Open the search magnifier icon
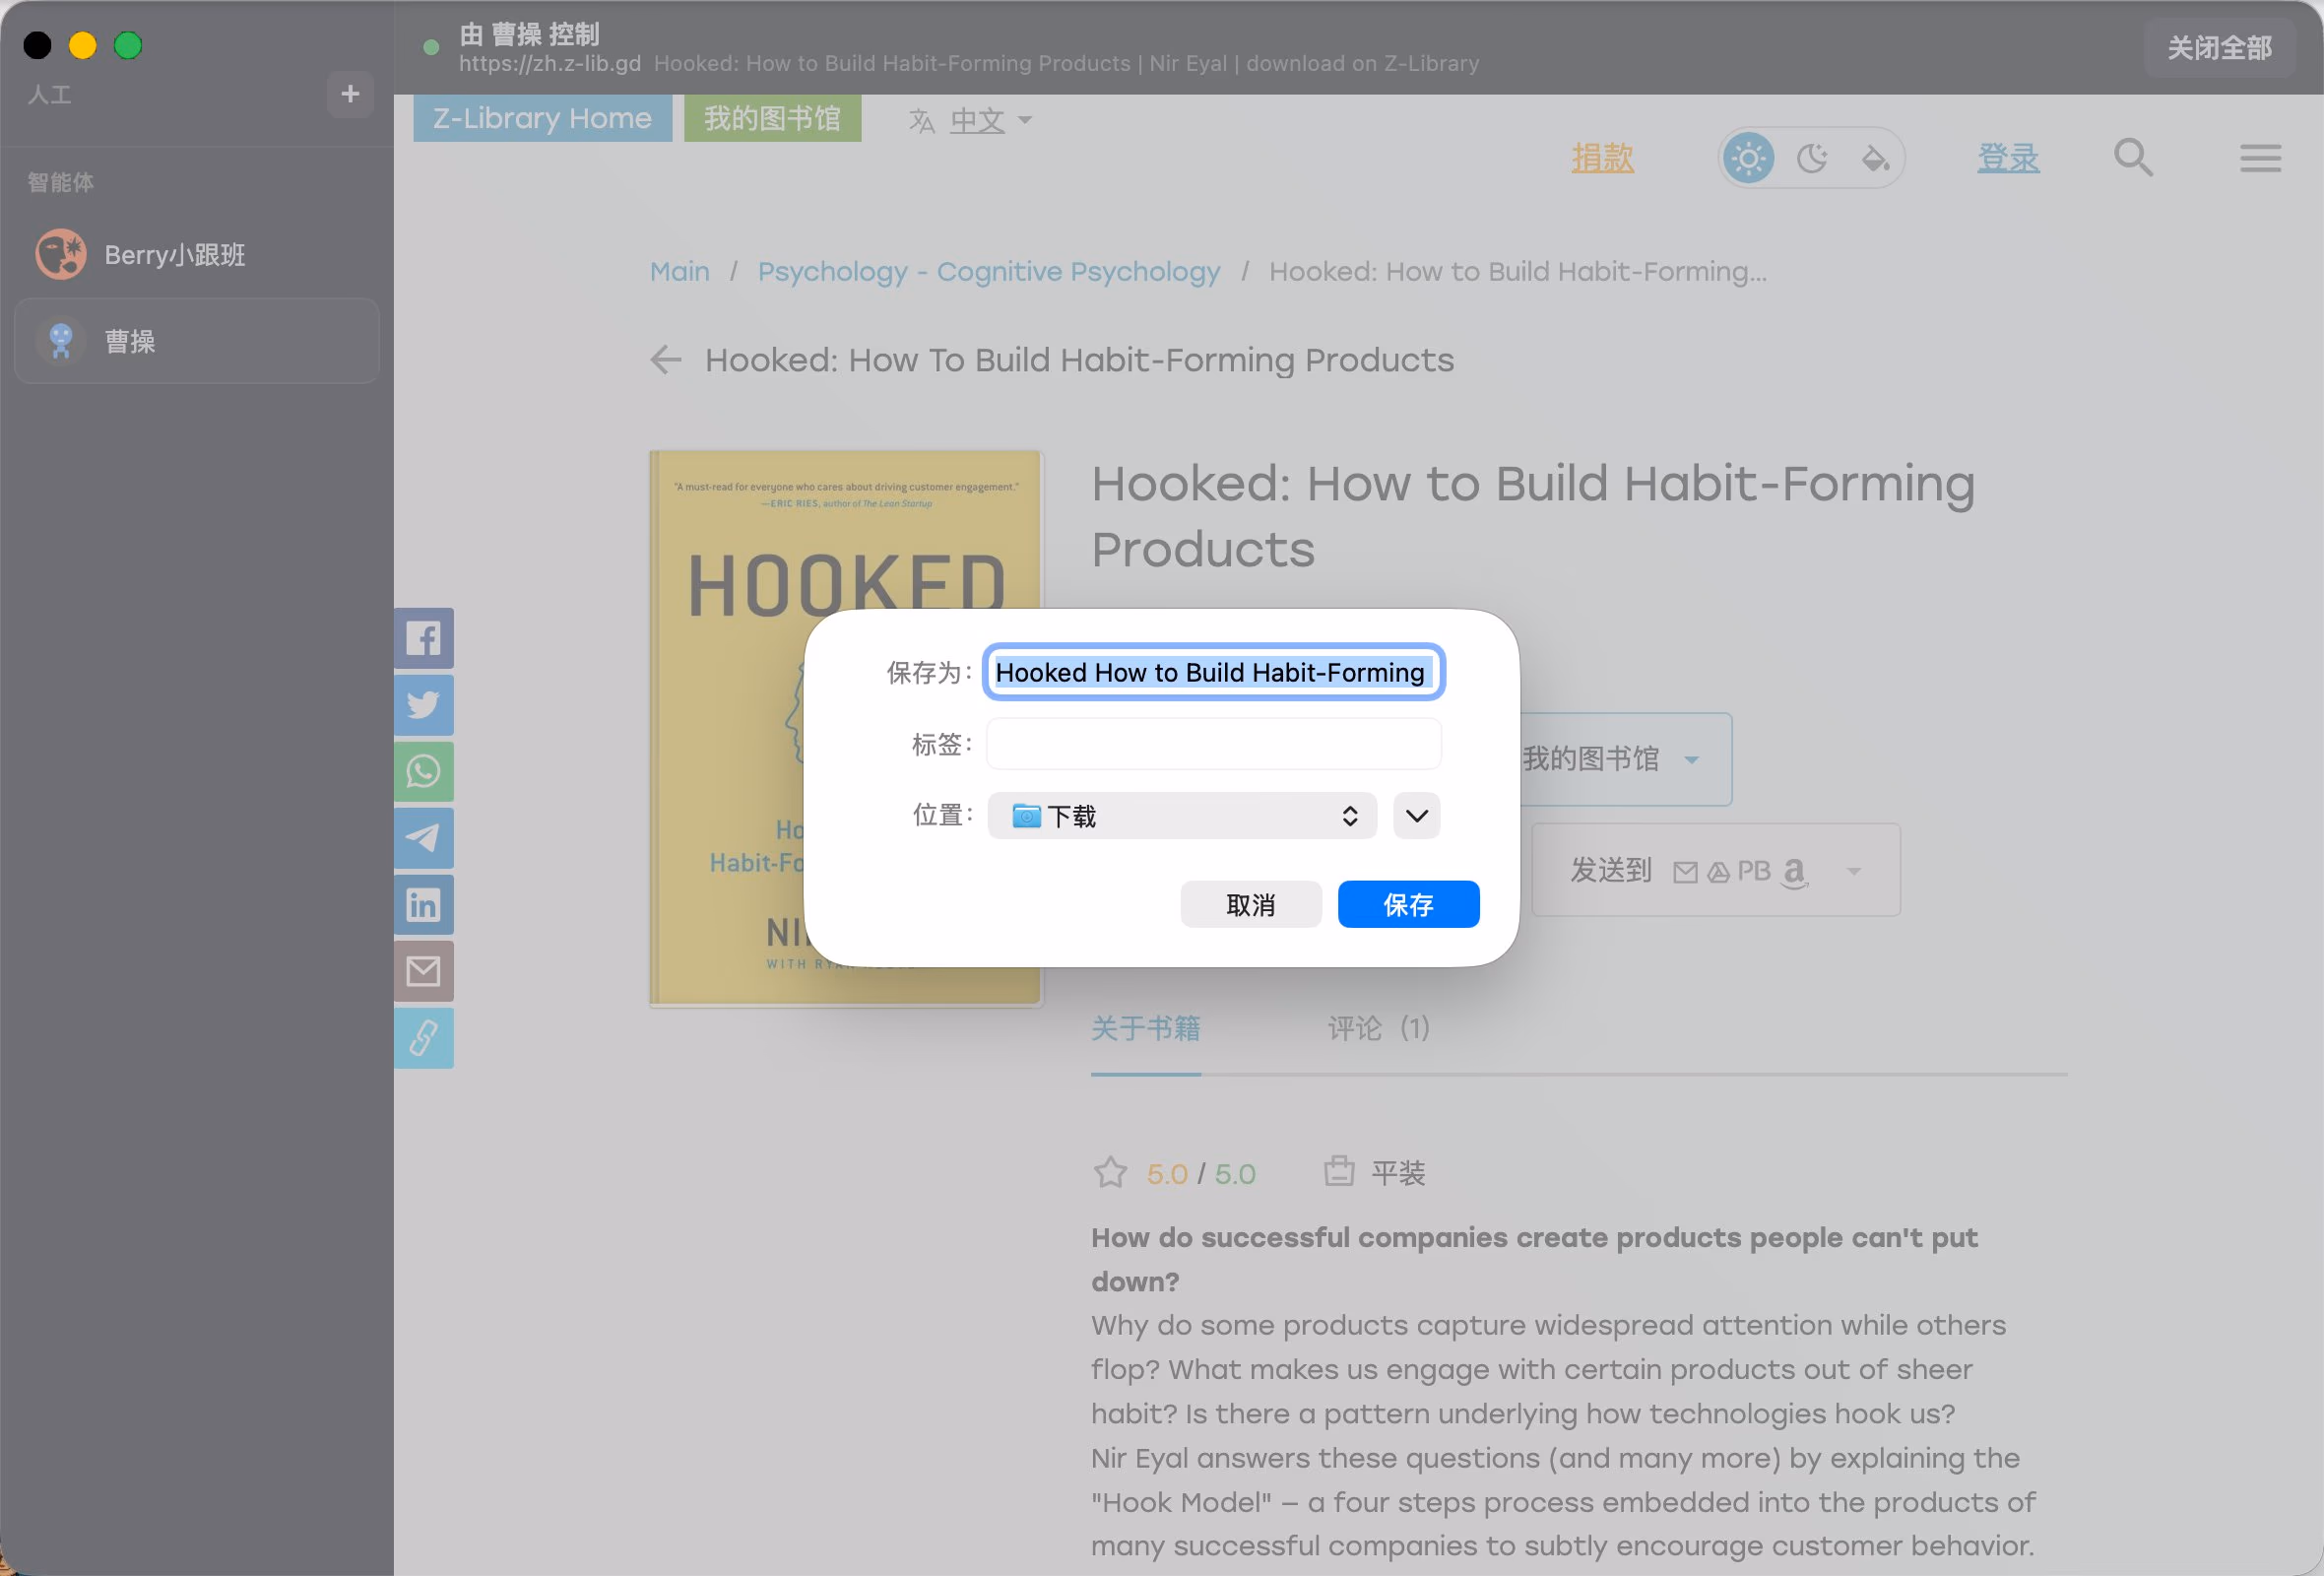Screen dimensions: 2324x1576 [2133, 157]
